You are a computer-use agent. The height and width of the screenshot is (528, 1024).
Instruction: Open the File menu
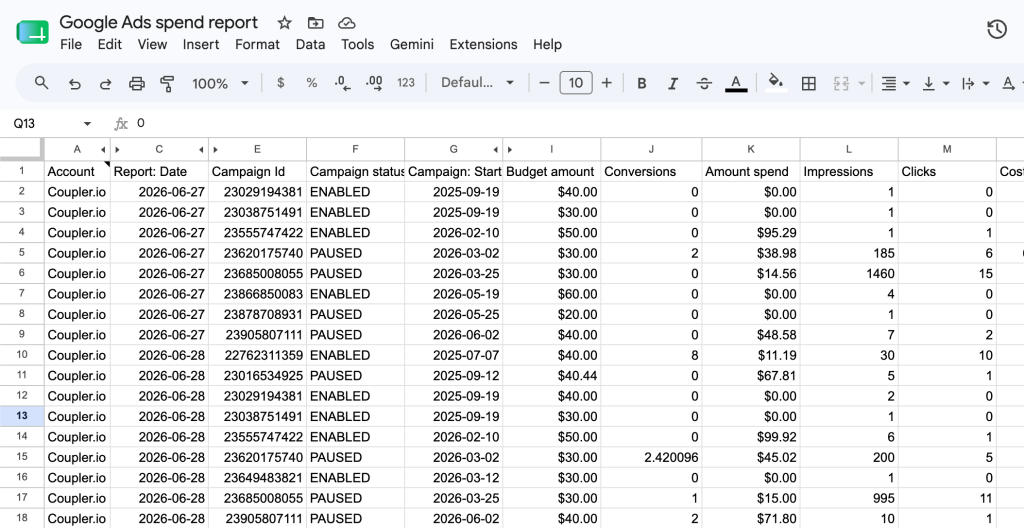71,44
